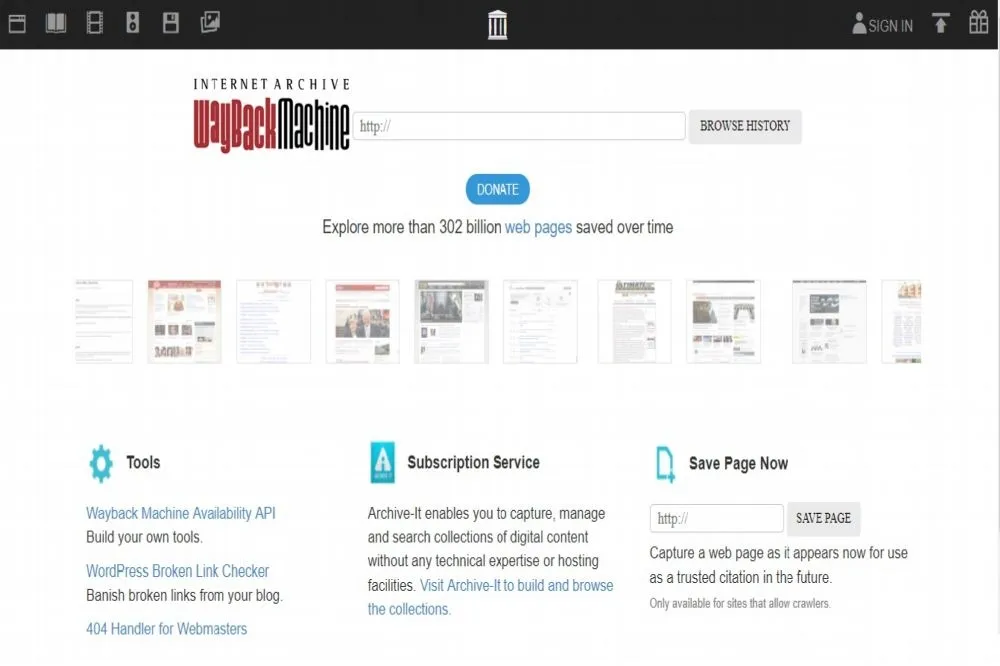Open the Software (floppy disk) icon
1000x666 pixels.
171,23
